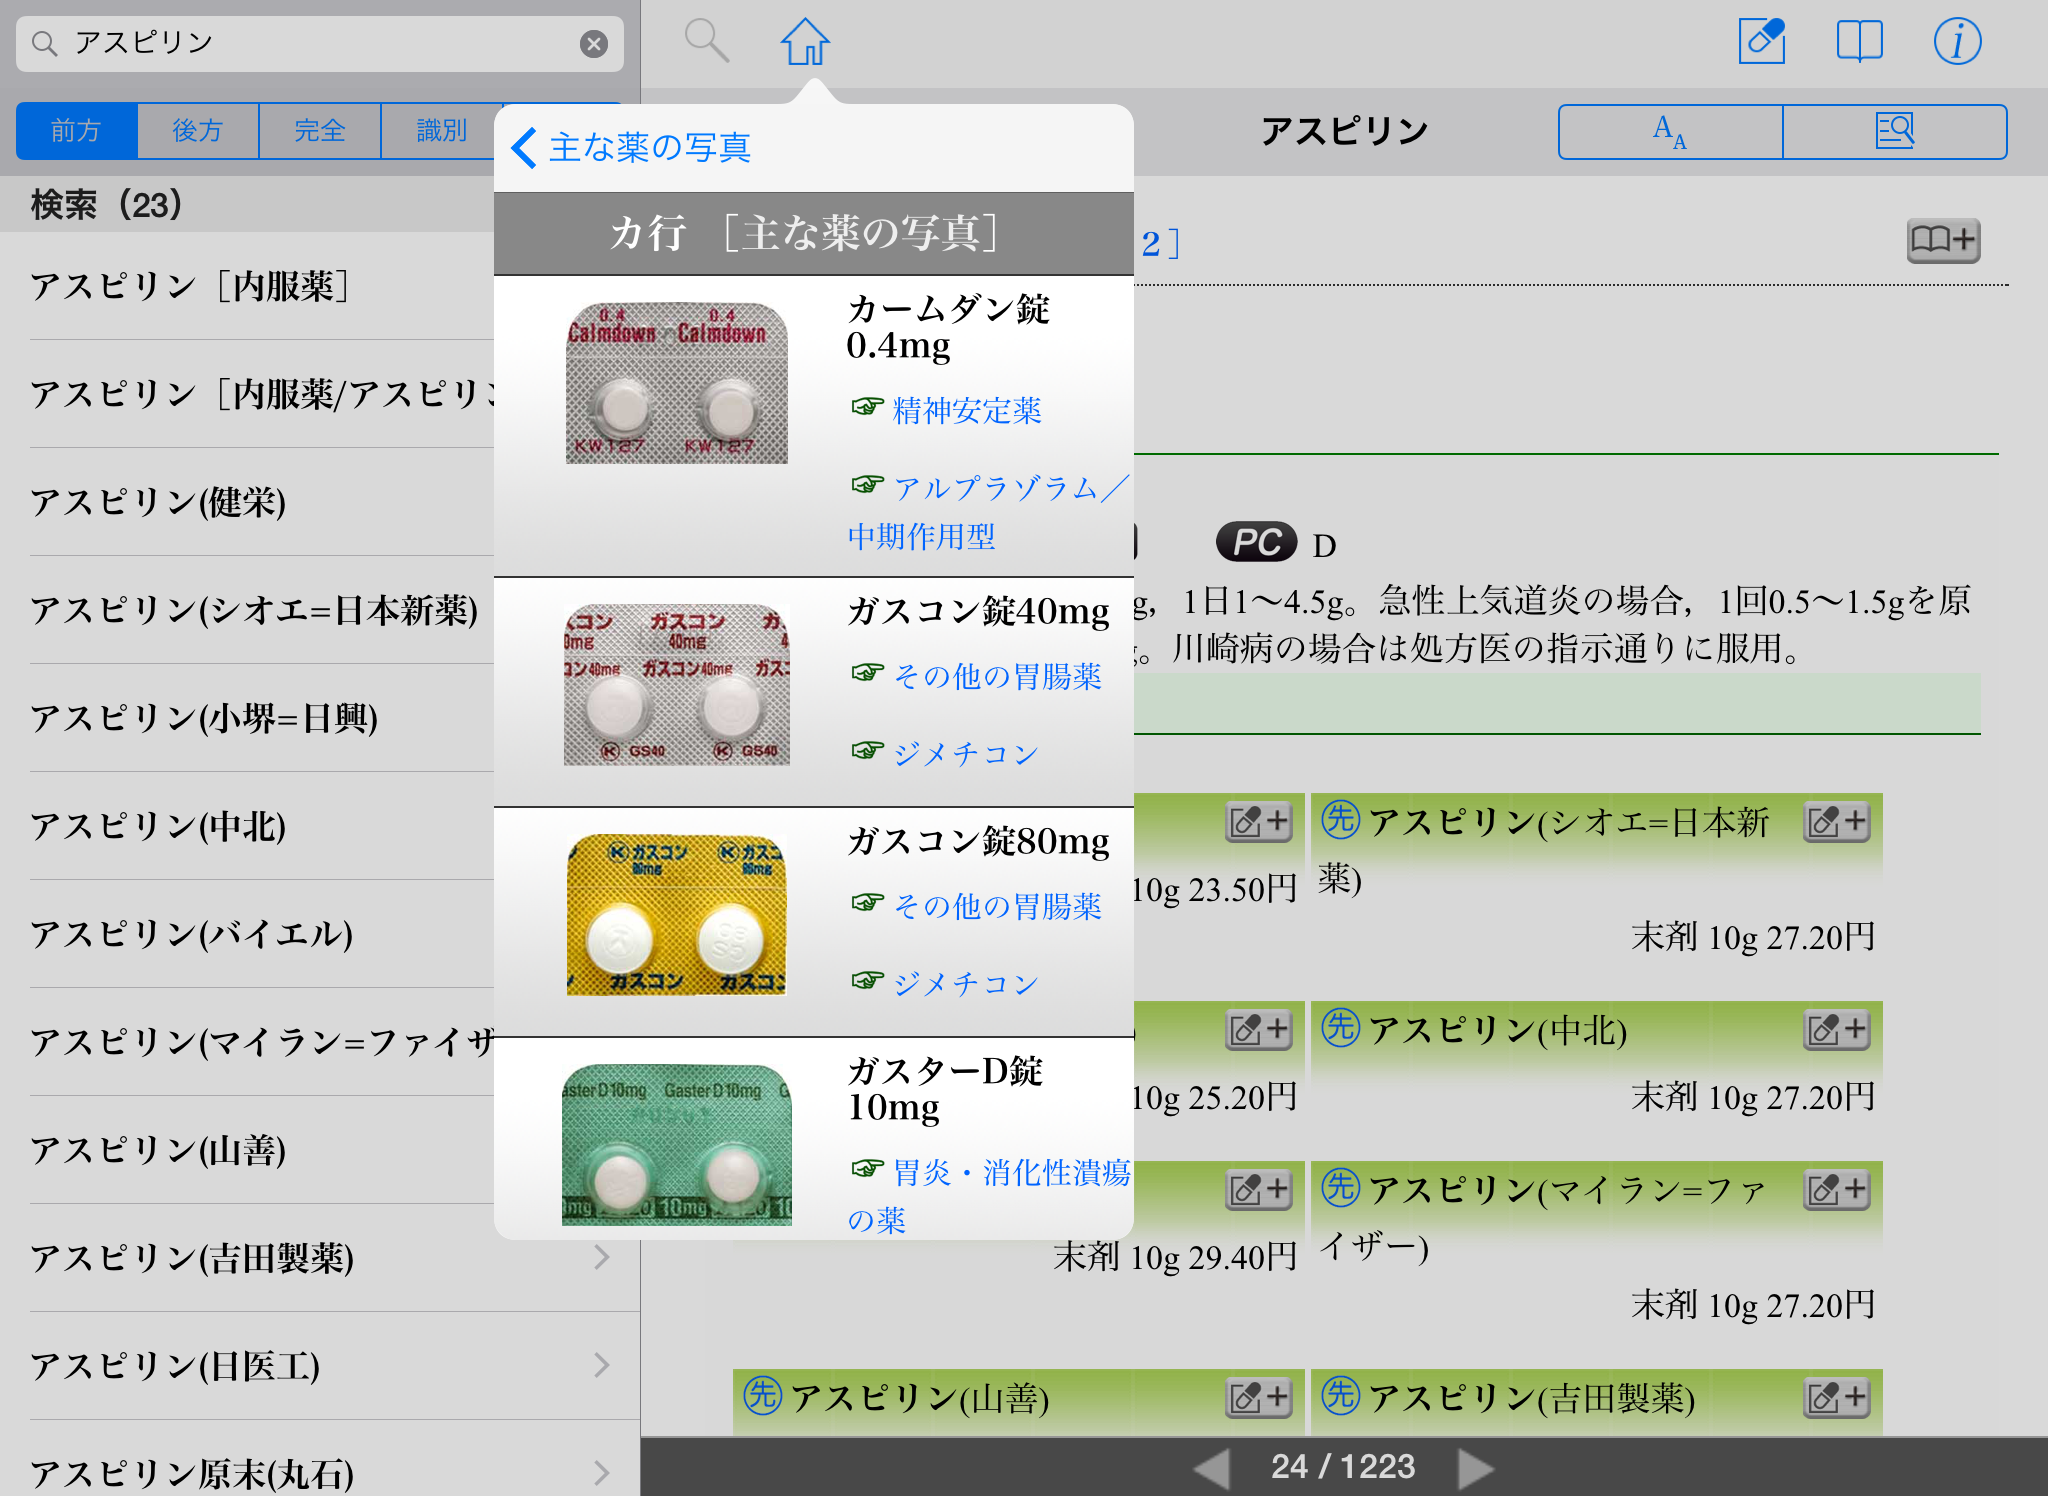Clear the アスピリン search field

pyautogui.click(x=594, y=43)
